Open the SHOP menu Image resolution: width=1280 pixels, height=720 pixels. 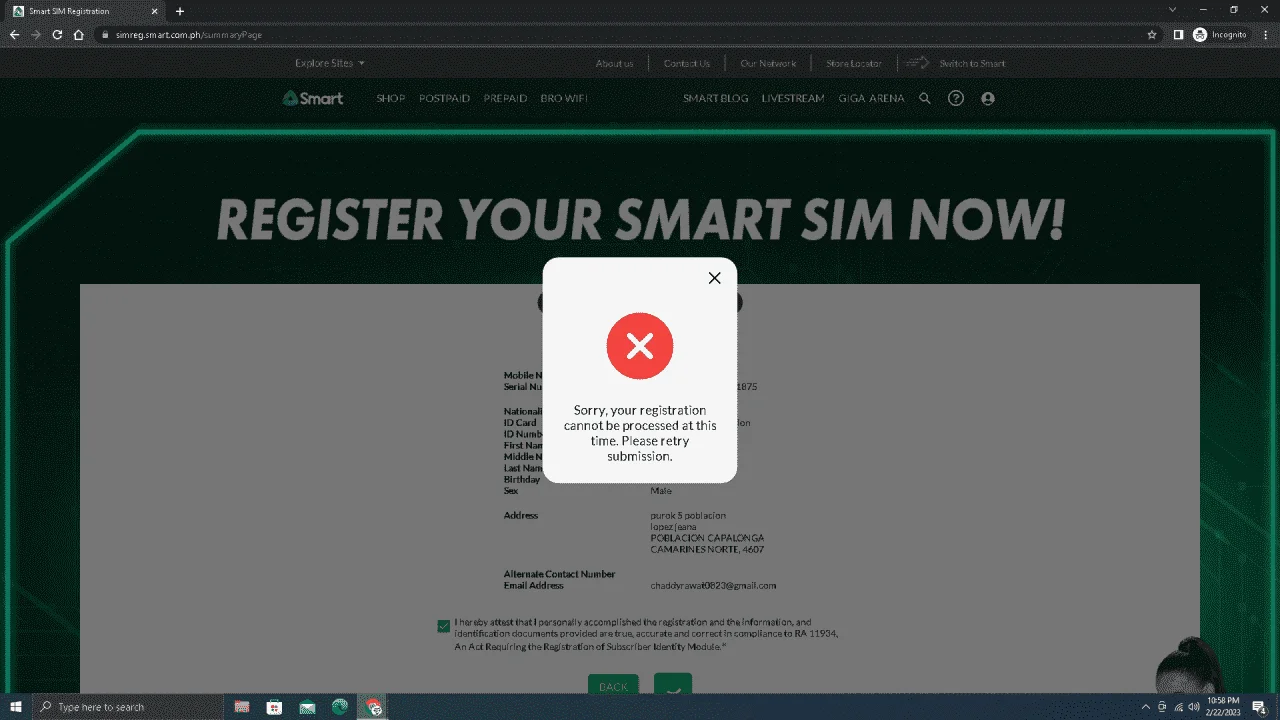391,98
